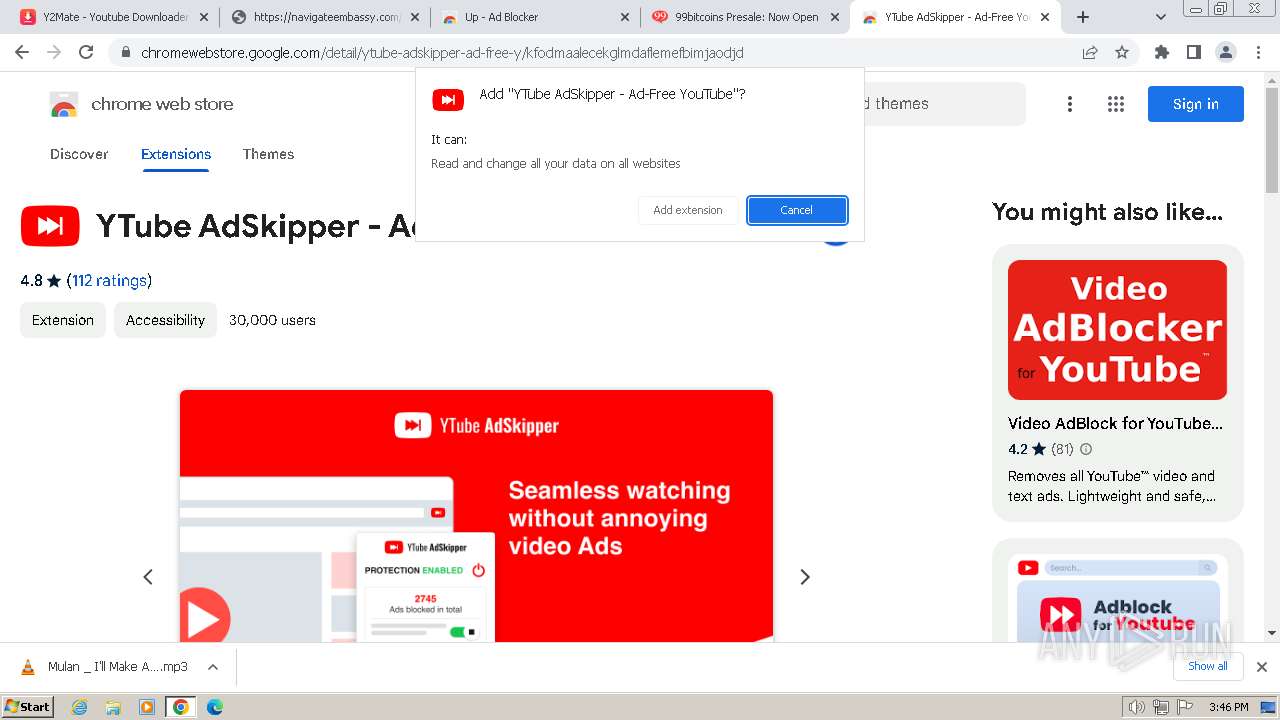Click the taskbar clock showing 3:46 PM

(x=1228, y=707)
